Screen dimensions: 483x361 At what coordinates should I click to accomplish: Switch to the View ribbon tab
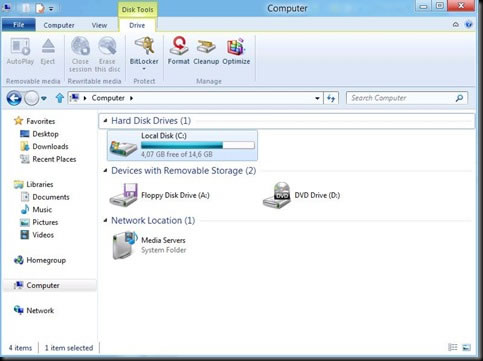coord(99,25)
